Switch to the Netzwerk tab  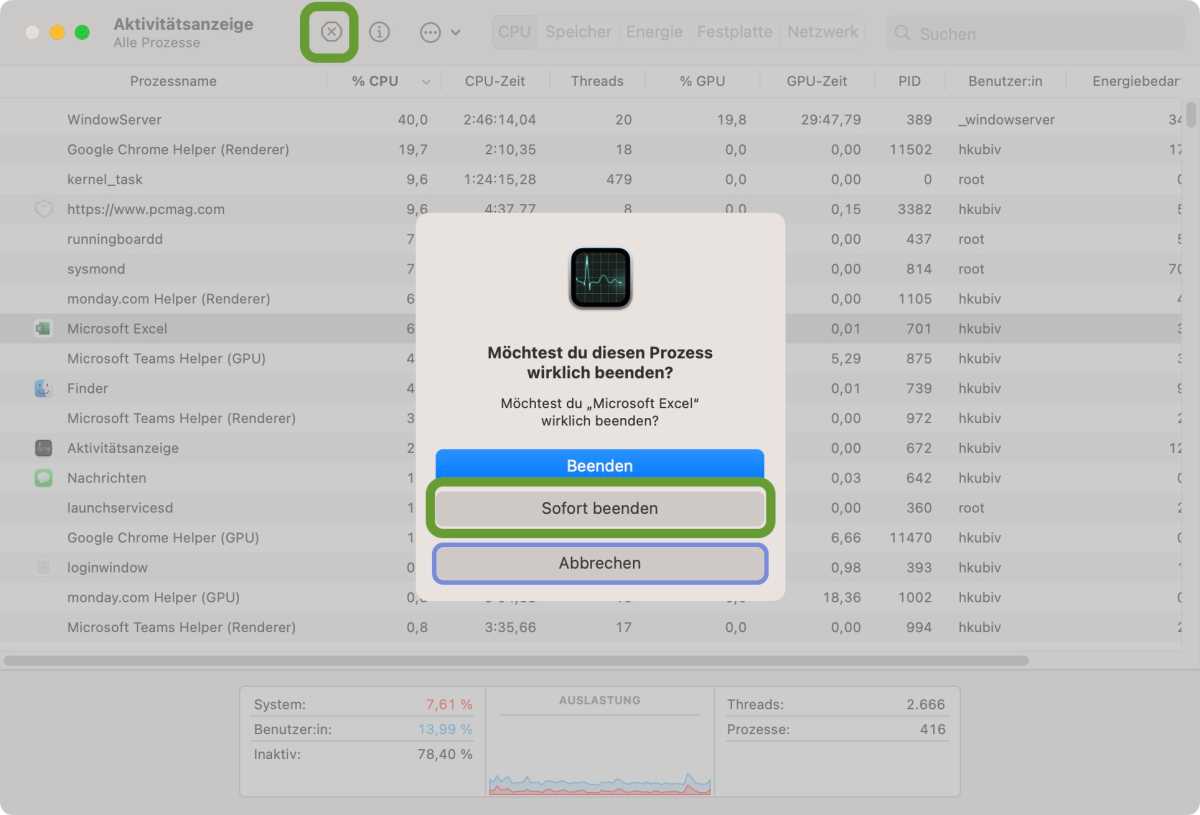coord(823,32)
